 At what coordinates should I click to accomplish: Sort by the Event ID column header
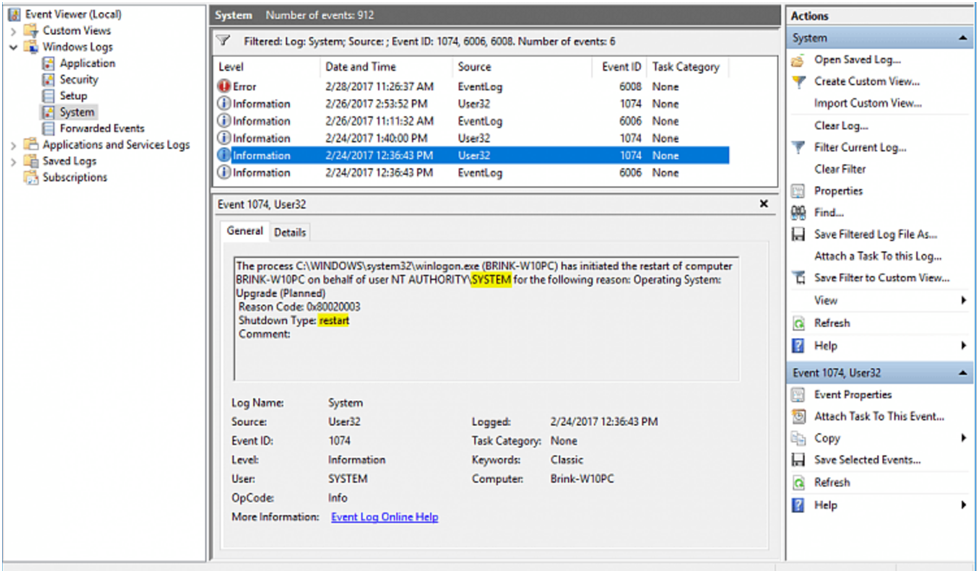coord(619,67)
